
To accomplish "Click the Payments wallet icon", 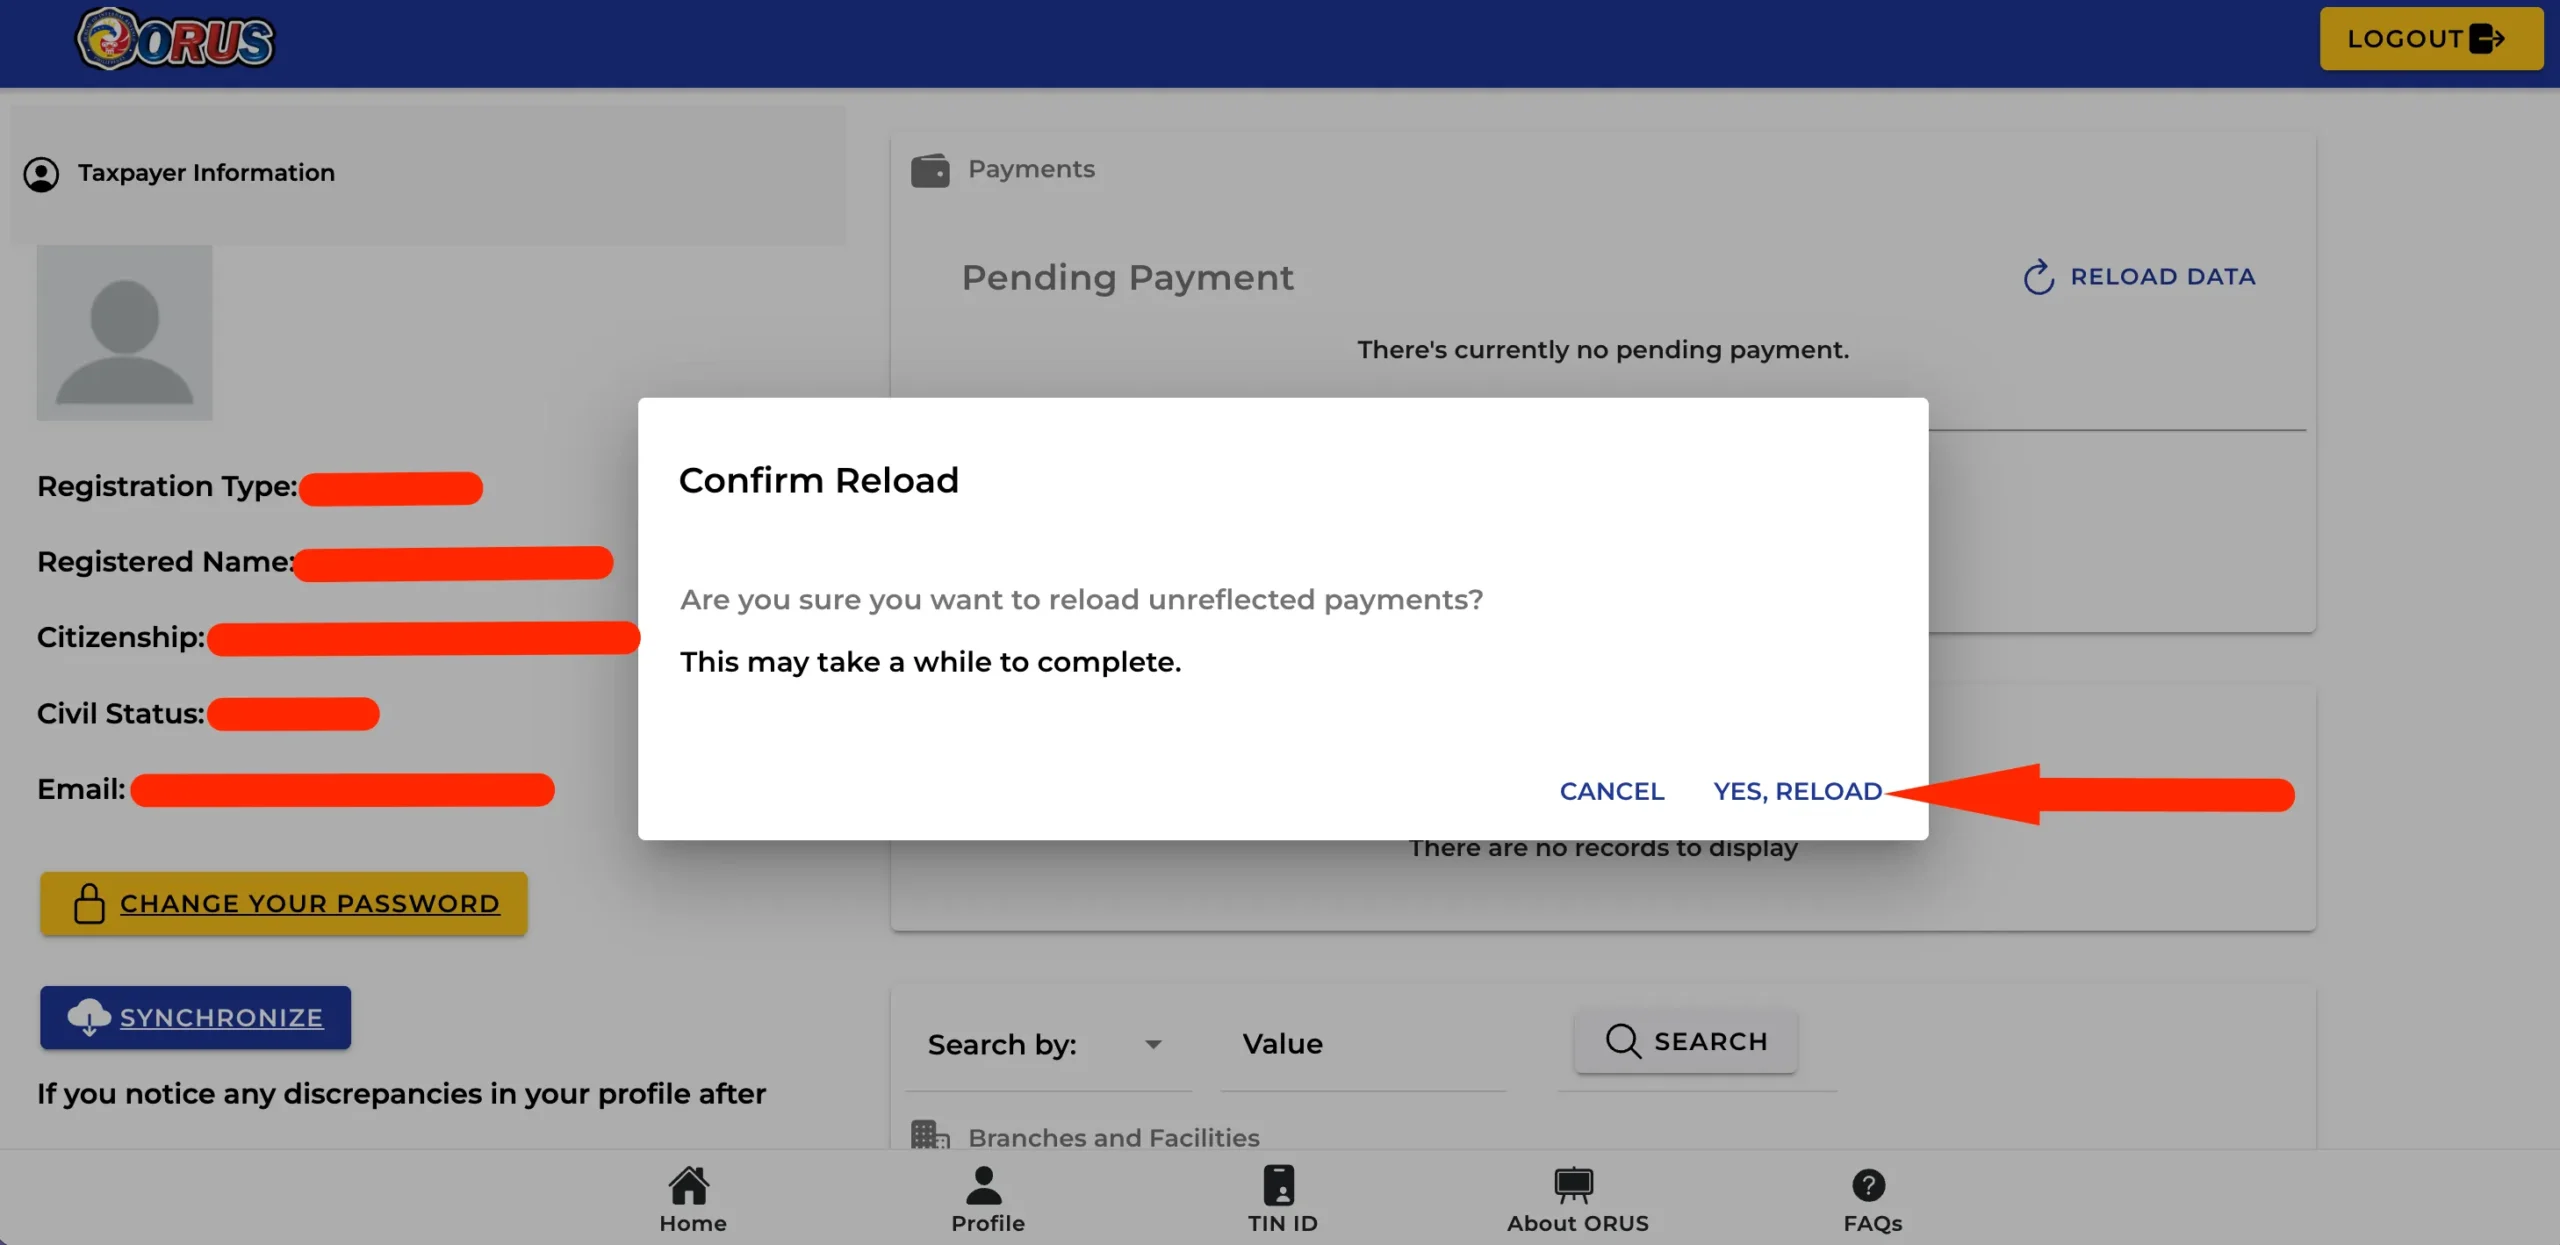I will click(930, 170).
